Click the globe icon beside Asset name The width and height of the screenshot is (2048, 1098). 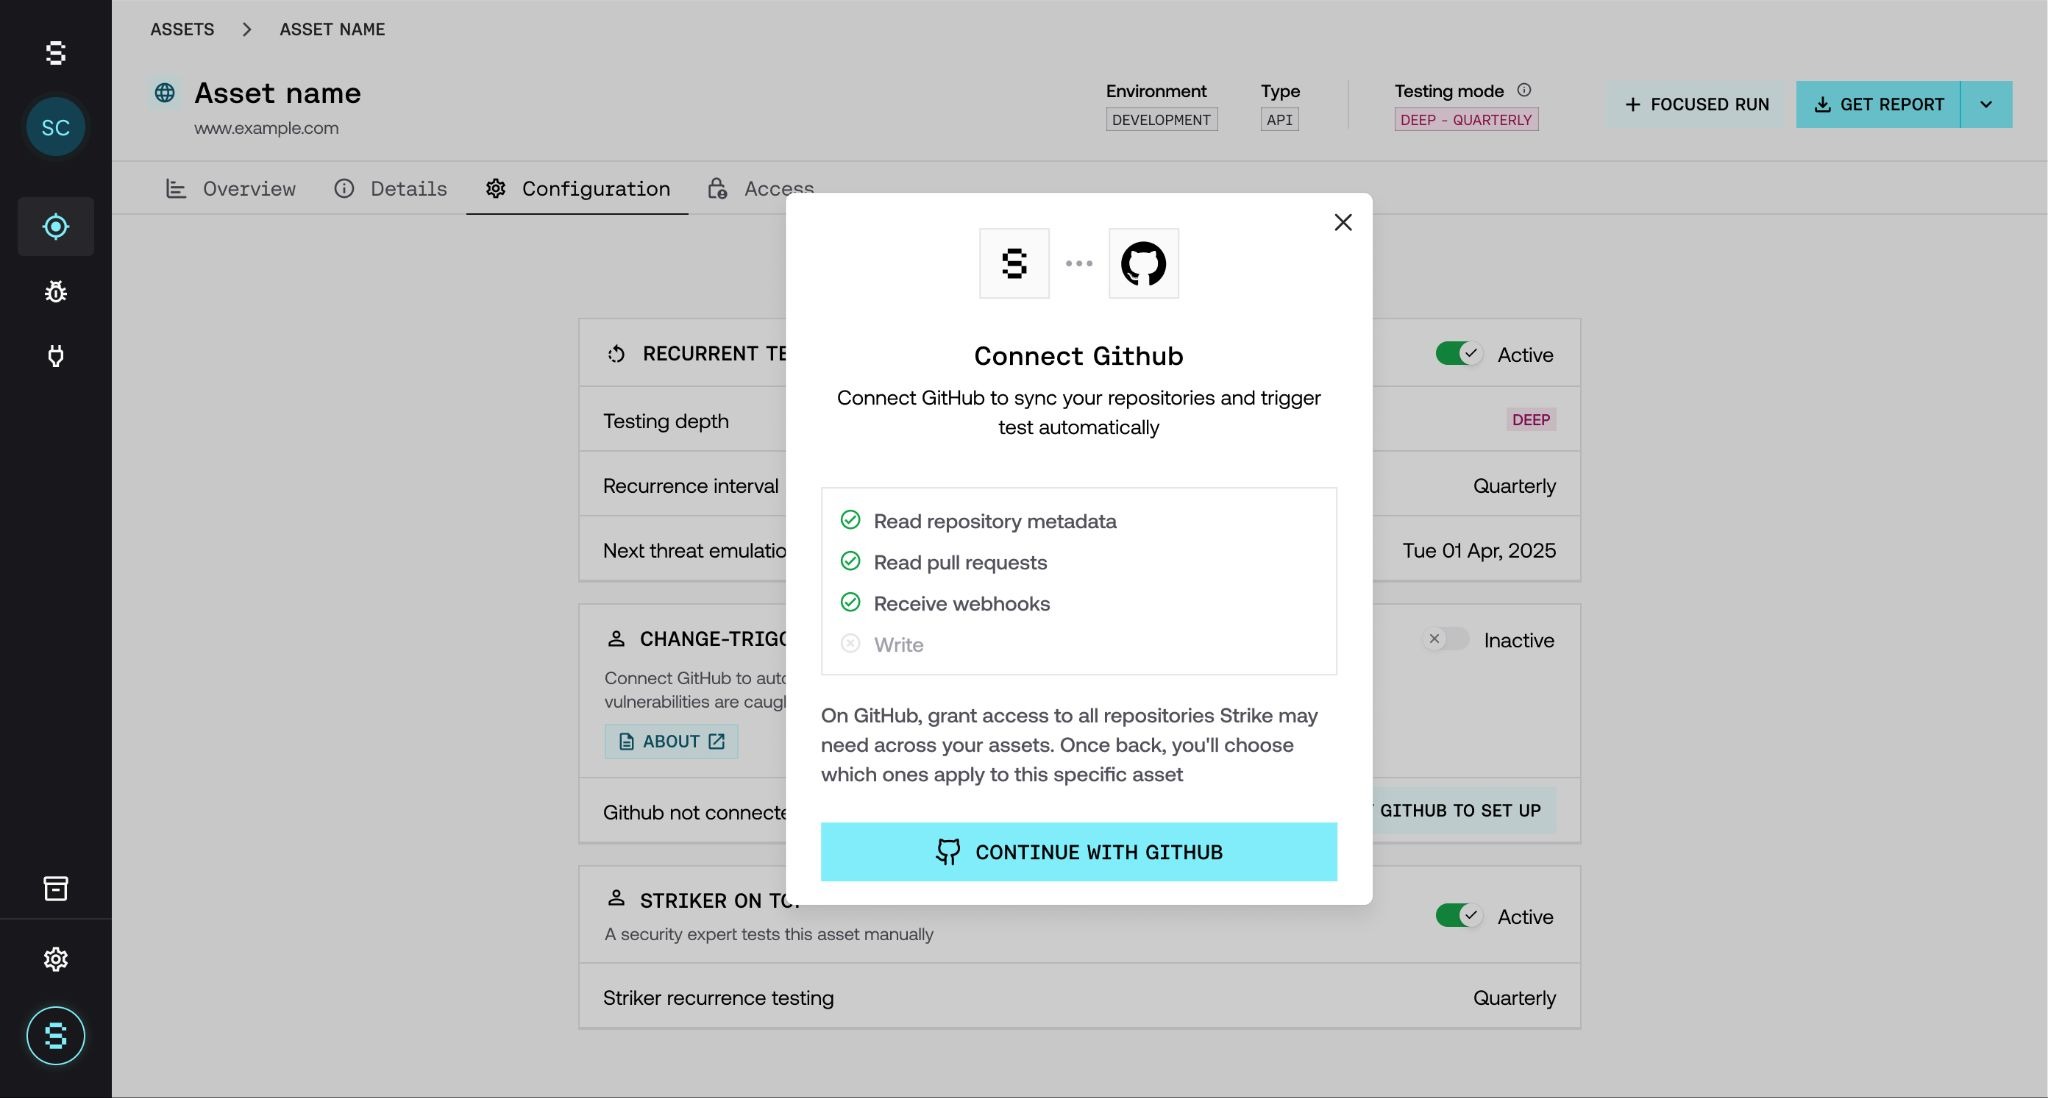click(165, 93)
